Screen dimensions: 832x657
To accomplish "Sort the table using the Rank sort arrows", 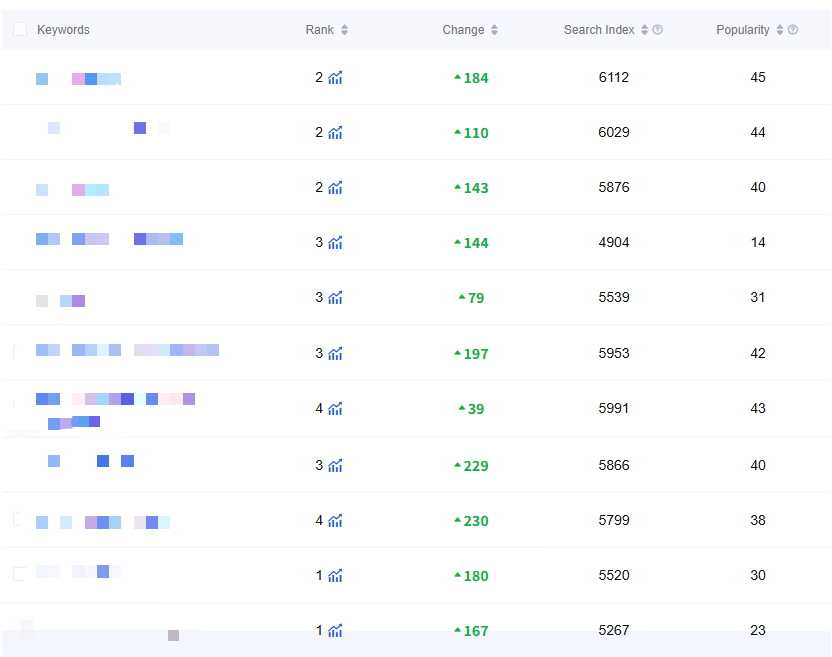I will coord(345,30).
